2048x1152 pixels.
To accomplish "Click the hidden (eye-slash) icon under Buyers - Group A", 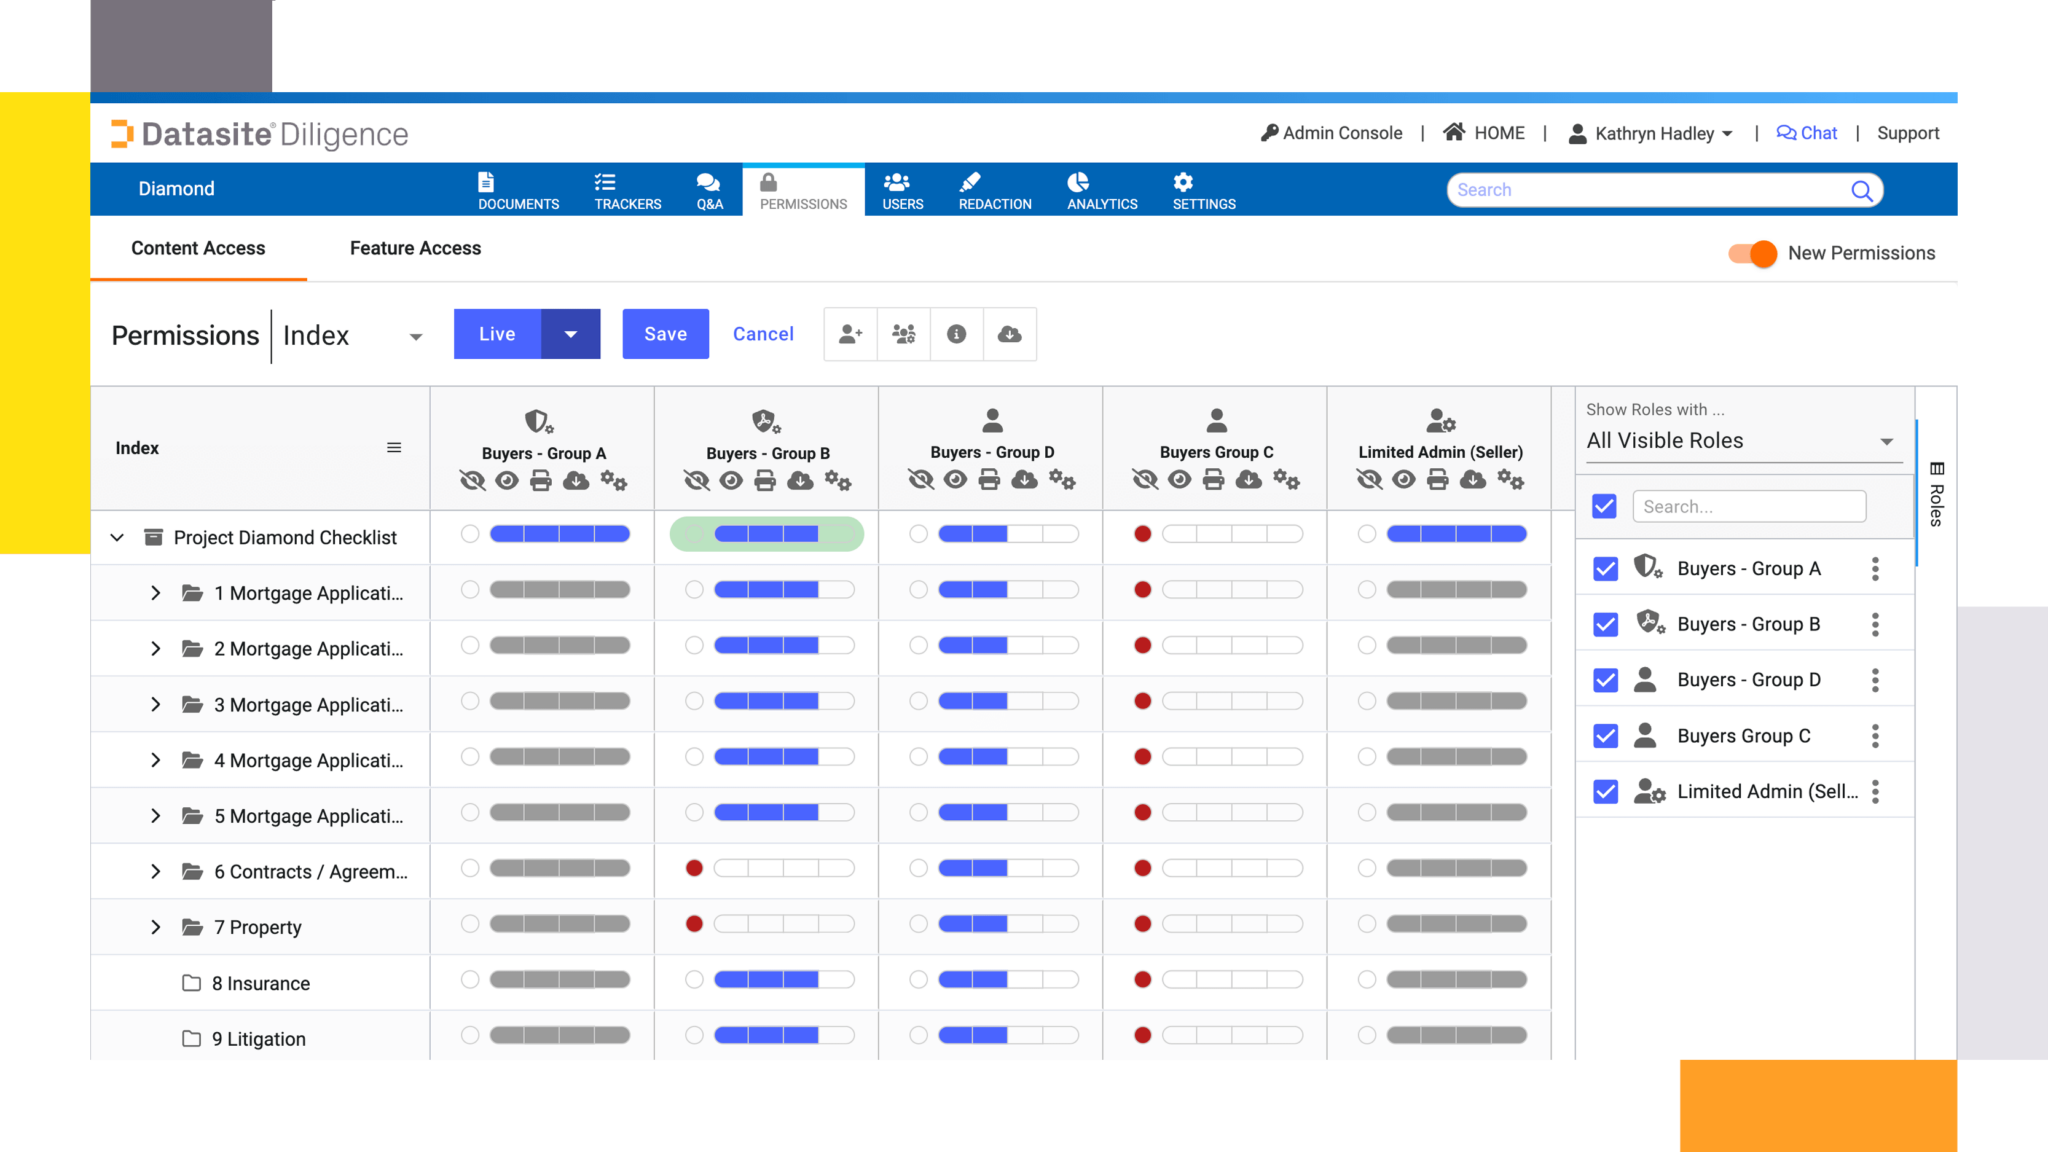I will coord(471,480).
